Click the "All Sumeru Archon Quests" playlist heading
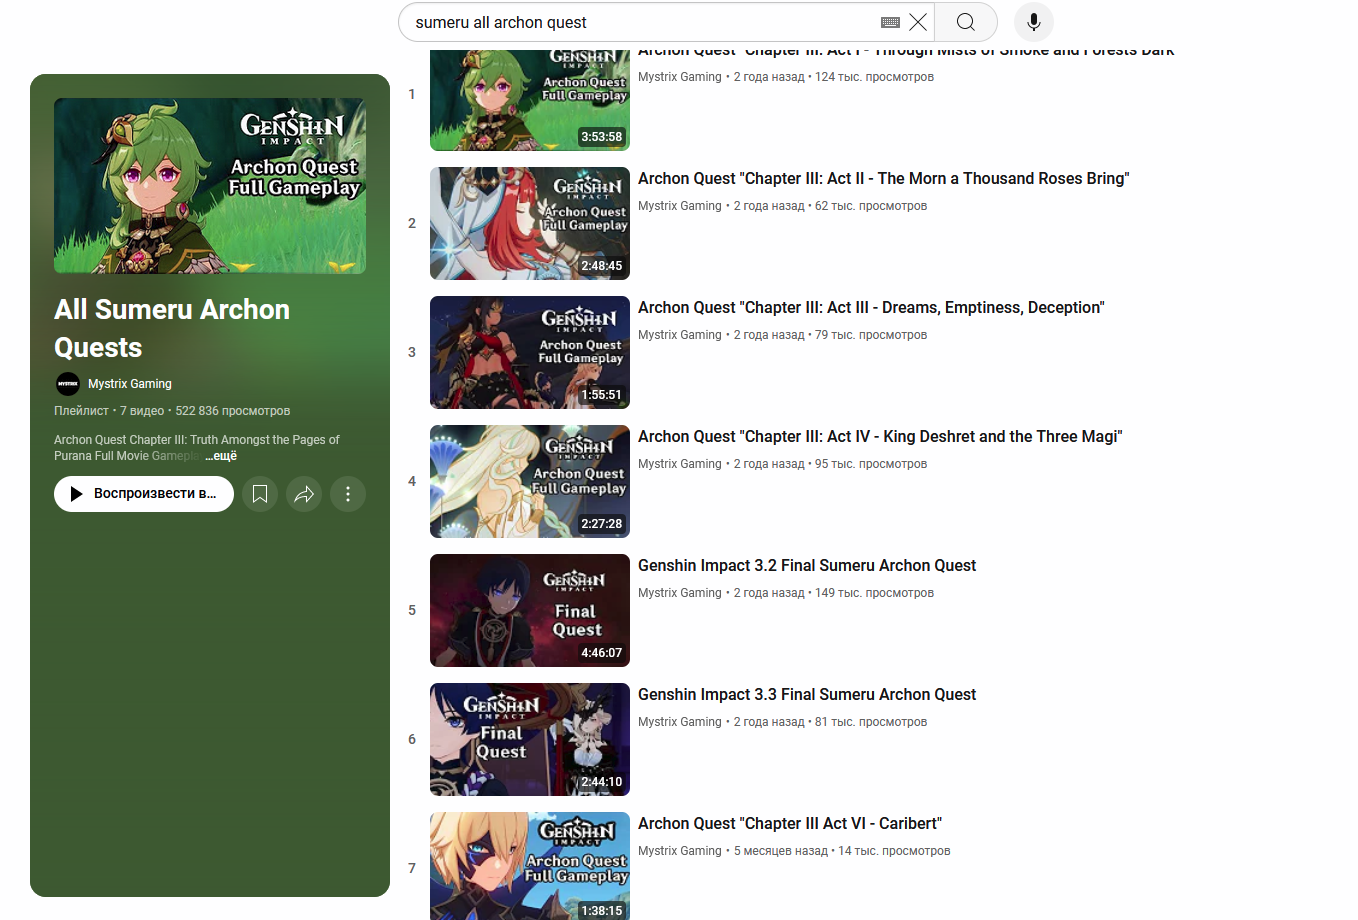Viewport: 1358px width, 920px height. coord(172,329)
